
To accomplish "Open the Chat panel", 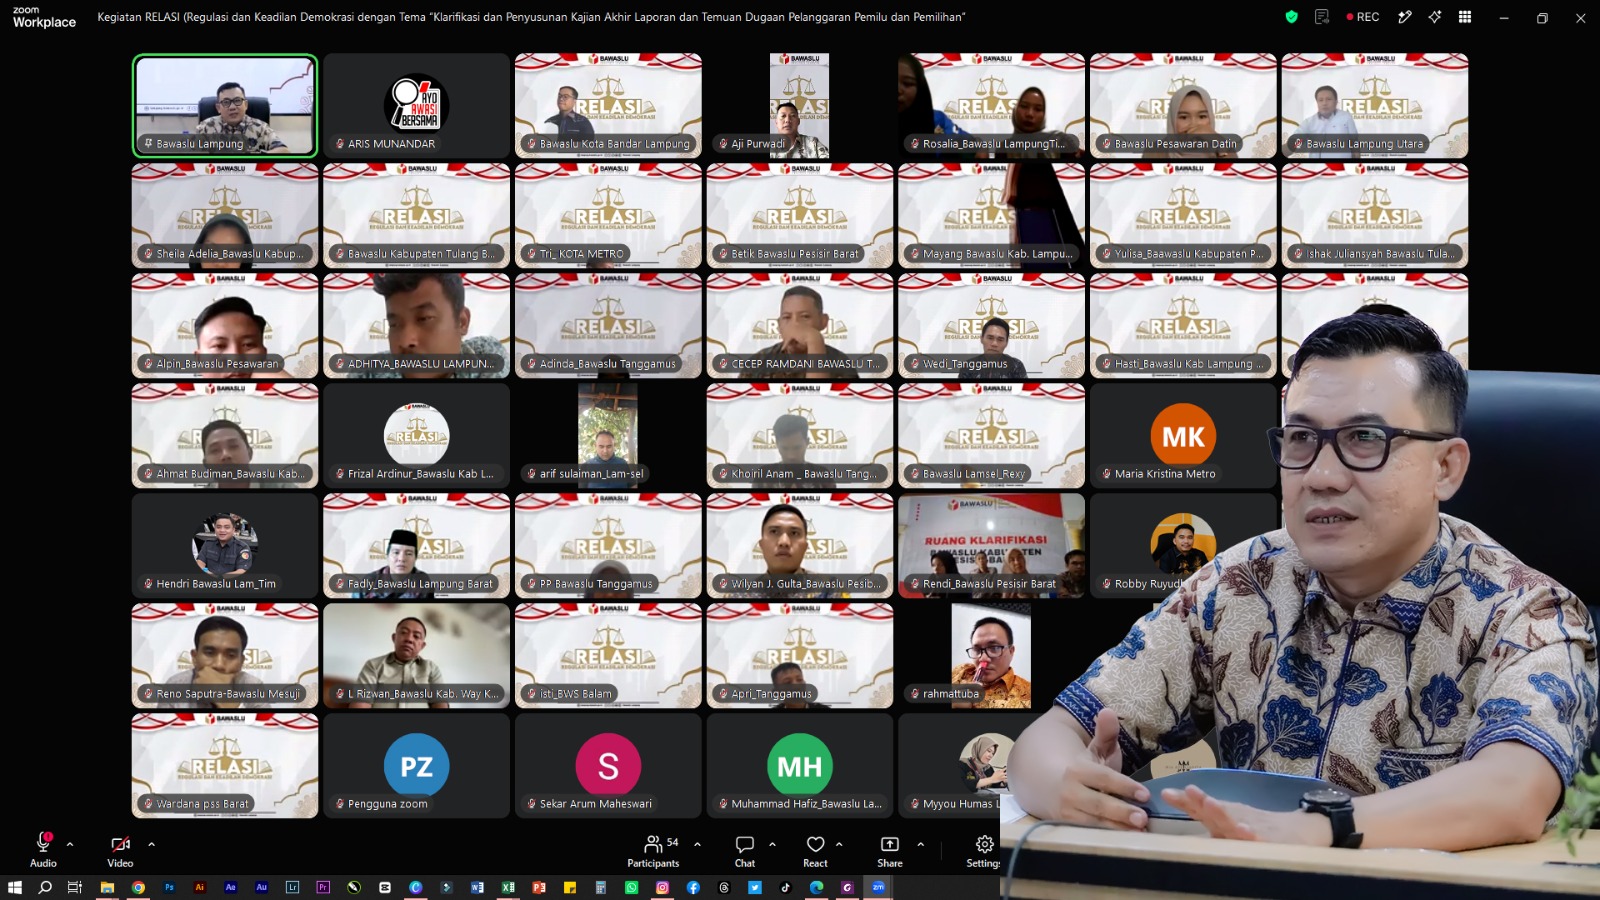I will tap(745, 850).
